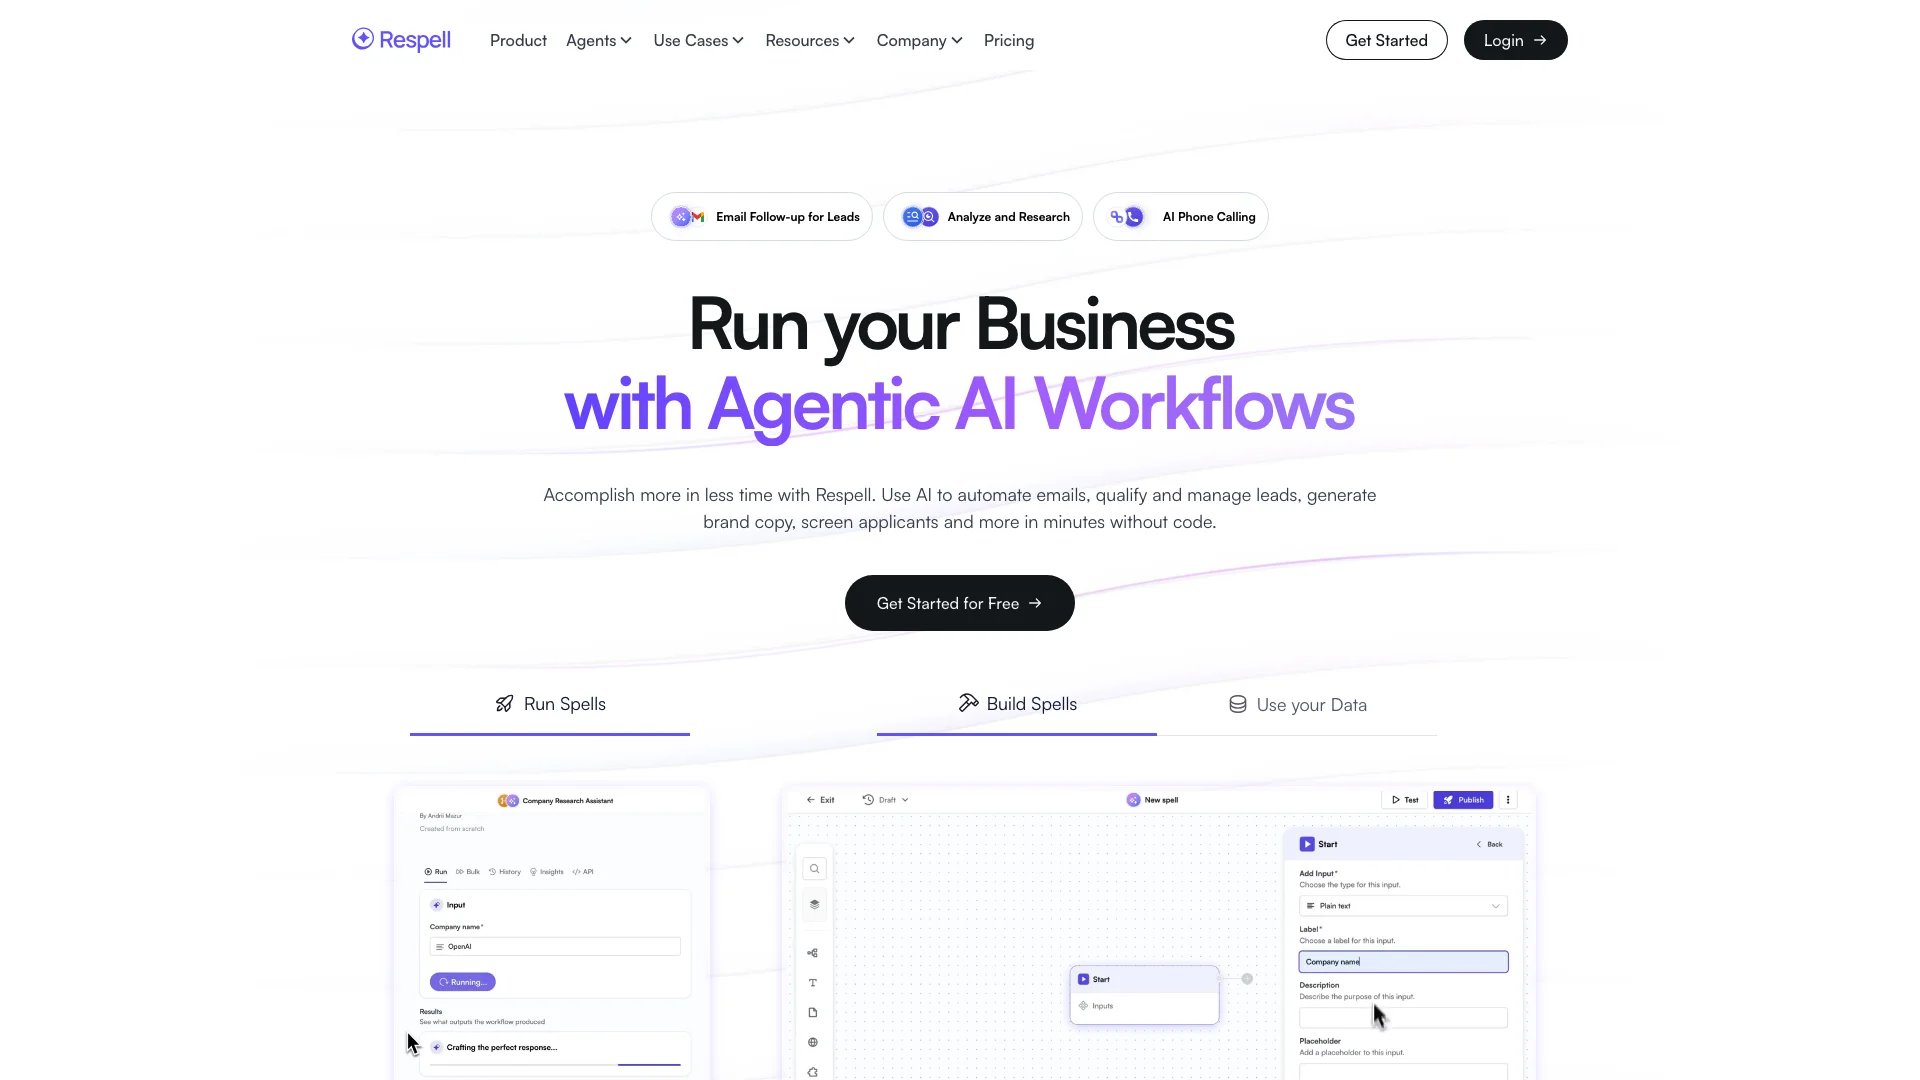Viewport: 1920px width, 1080px height.
Task: Expand the Use Cases dropdown menu
Action: [699, 40]
